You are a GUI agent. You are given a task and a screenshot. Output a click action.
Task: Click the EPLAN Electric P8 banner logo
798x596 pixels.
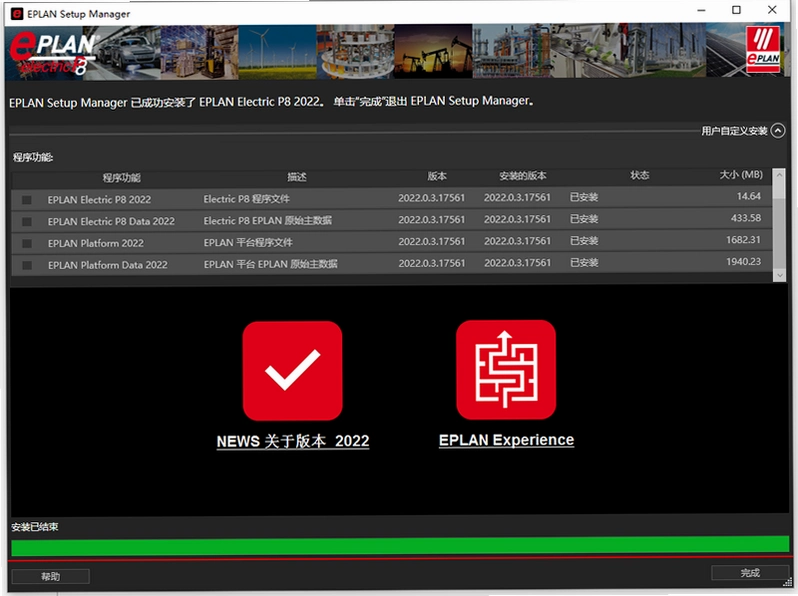(x=53, y=52)
